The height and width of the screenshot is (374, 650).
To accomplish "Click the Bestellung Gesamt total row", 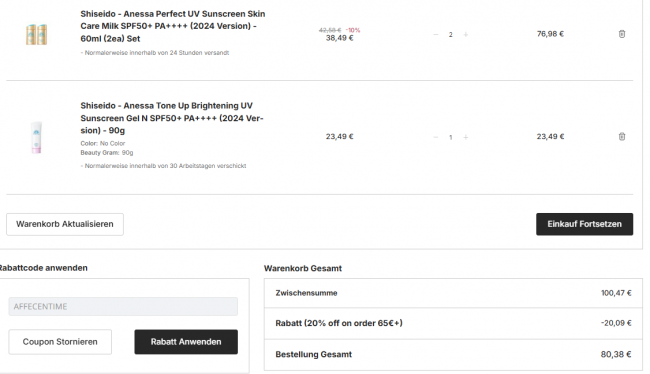I will tap(453, 355).
